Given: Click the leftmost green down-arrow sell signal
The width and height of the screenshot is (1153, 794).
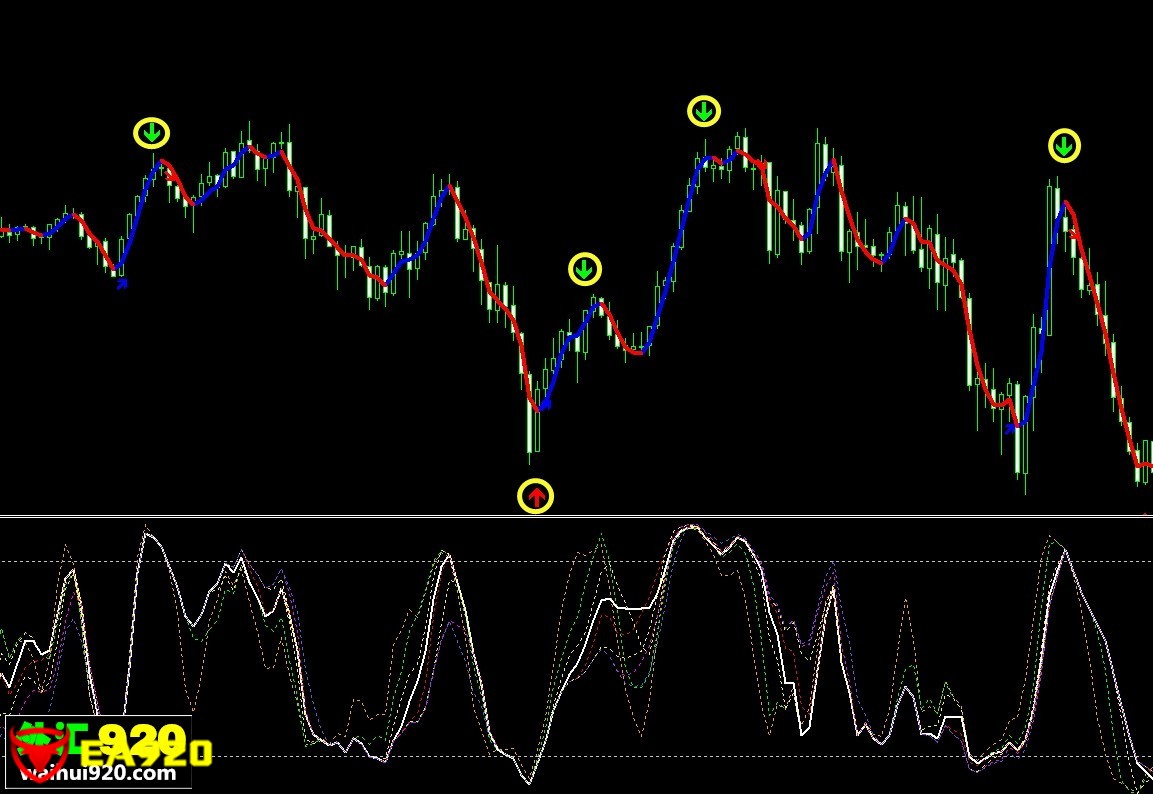Looking at the screenshot, I should pyautogui.click(x=152, y=133).
